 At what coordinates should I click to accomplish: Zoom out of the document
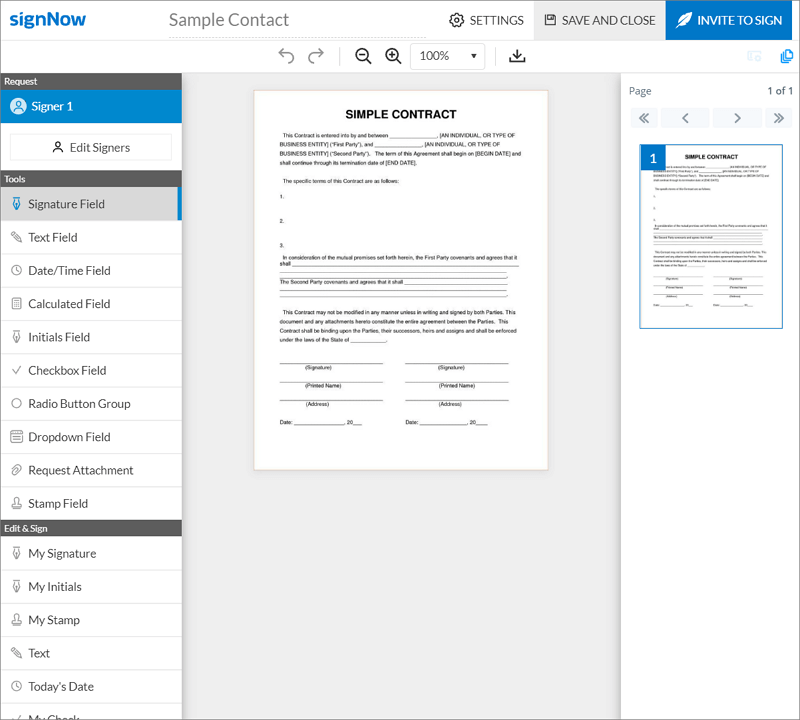pos(363,56)
